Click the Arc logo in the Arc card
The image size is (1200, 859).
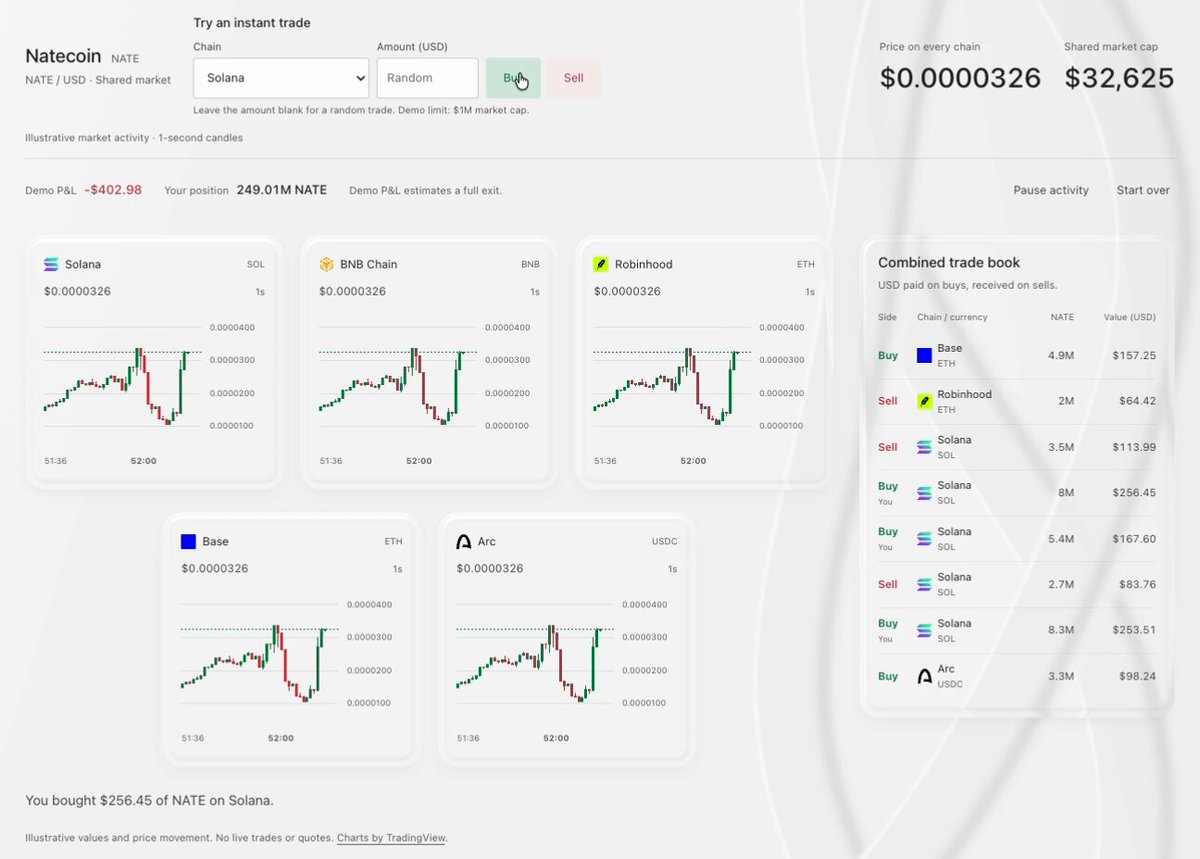tap(463, 541)
